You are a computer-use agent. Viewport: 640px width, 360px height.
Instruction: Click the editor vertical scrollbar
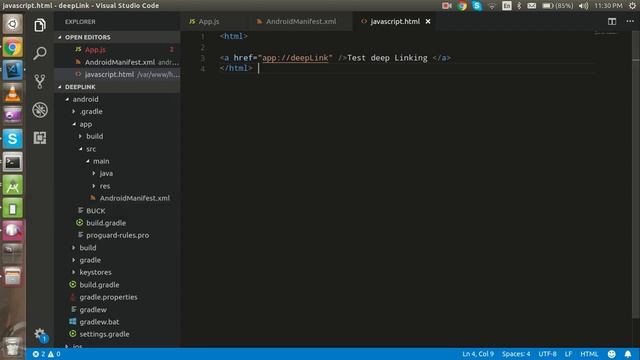click(x=636, y=176)
